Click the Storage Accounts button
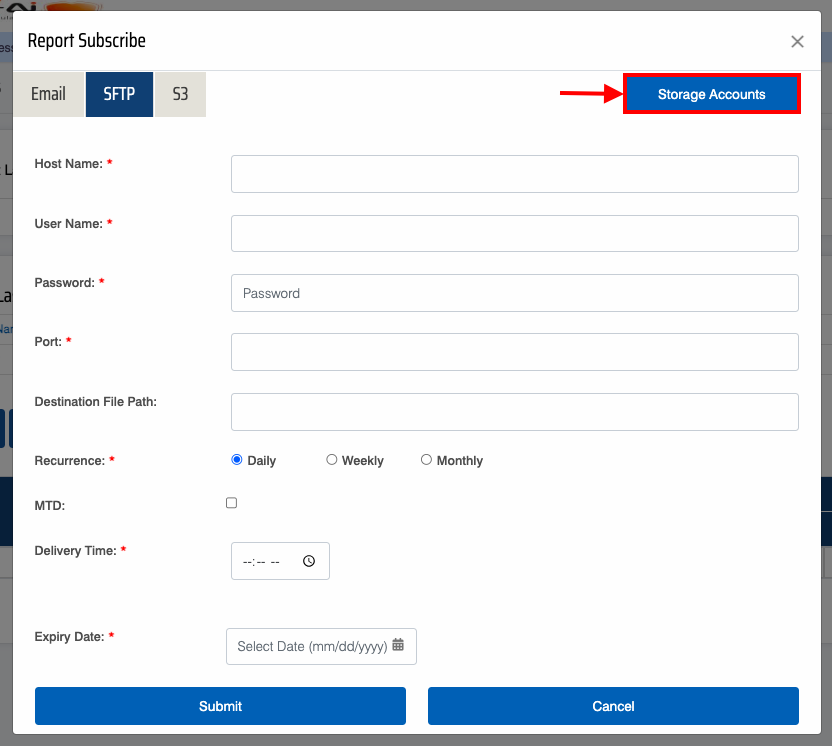 click(x=711, y=94)
